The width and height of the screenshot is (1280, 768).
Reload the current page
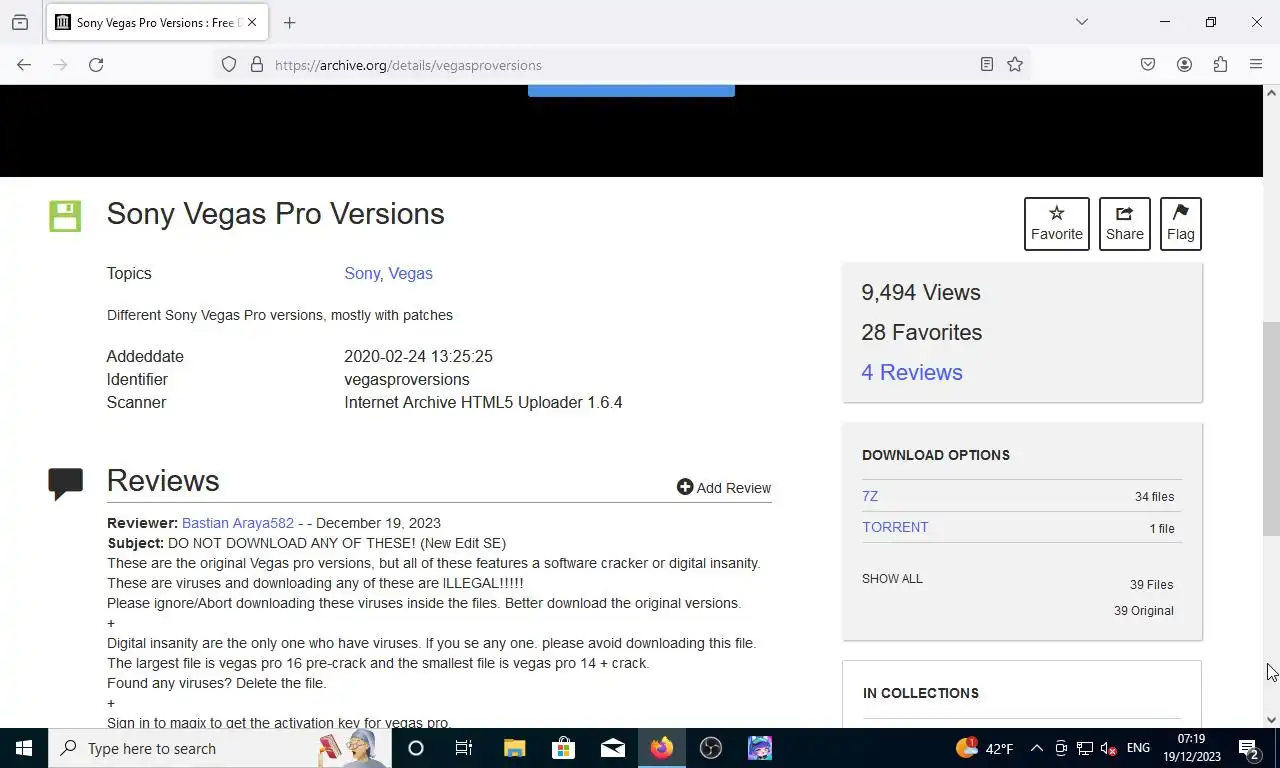96,65
